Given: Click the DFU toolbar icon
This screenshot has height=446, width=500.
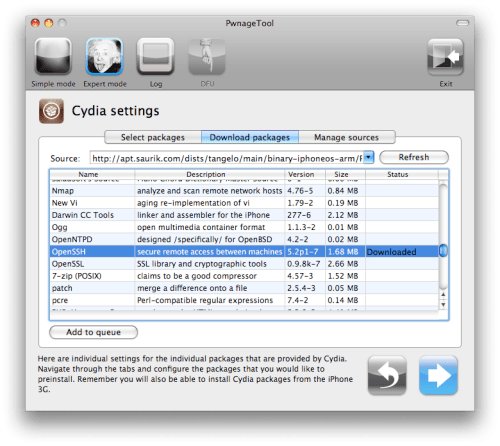Looking at the screenshot, I should pyautogui.click(x=207, y=56).
